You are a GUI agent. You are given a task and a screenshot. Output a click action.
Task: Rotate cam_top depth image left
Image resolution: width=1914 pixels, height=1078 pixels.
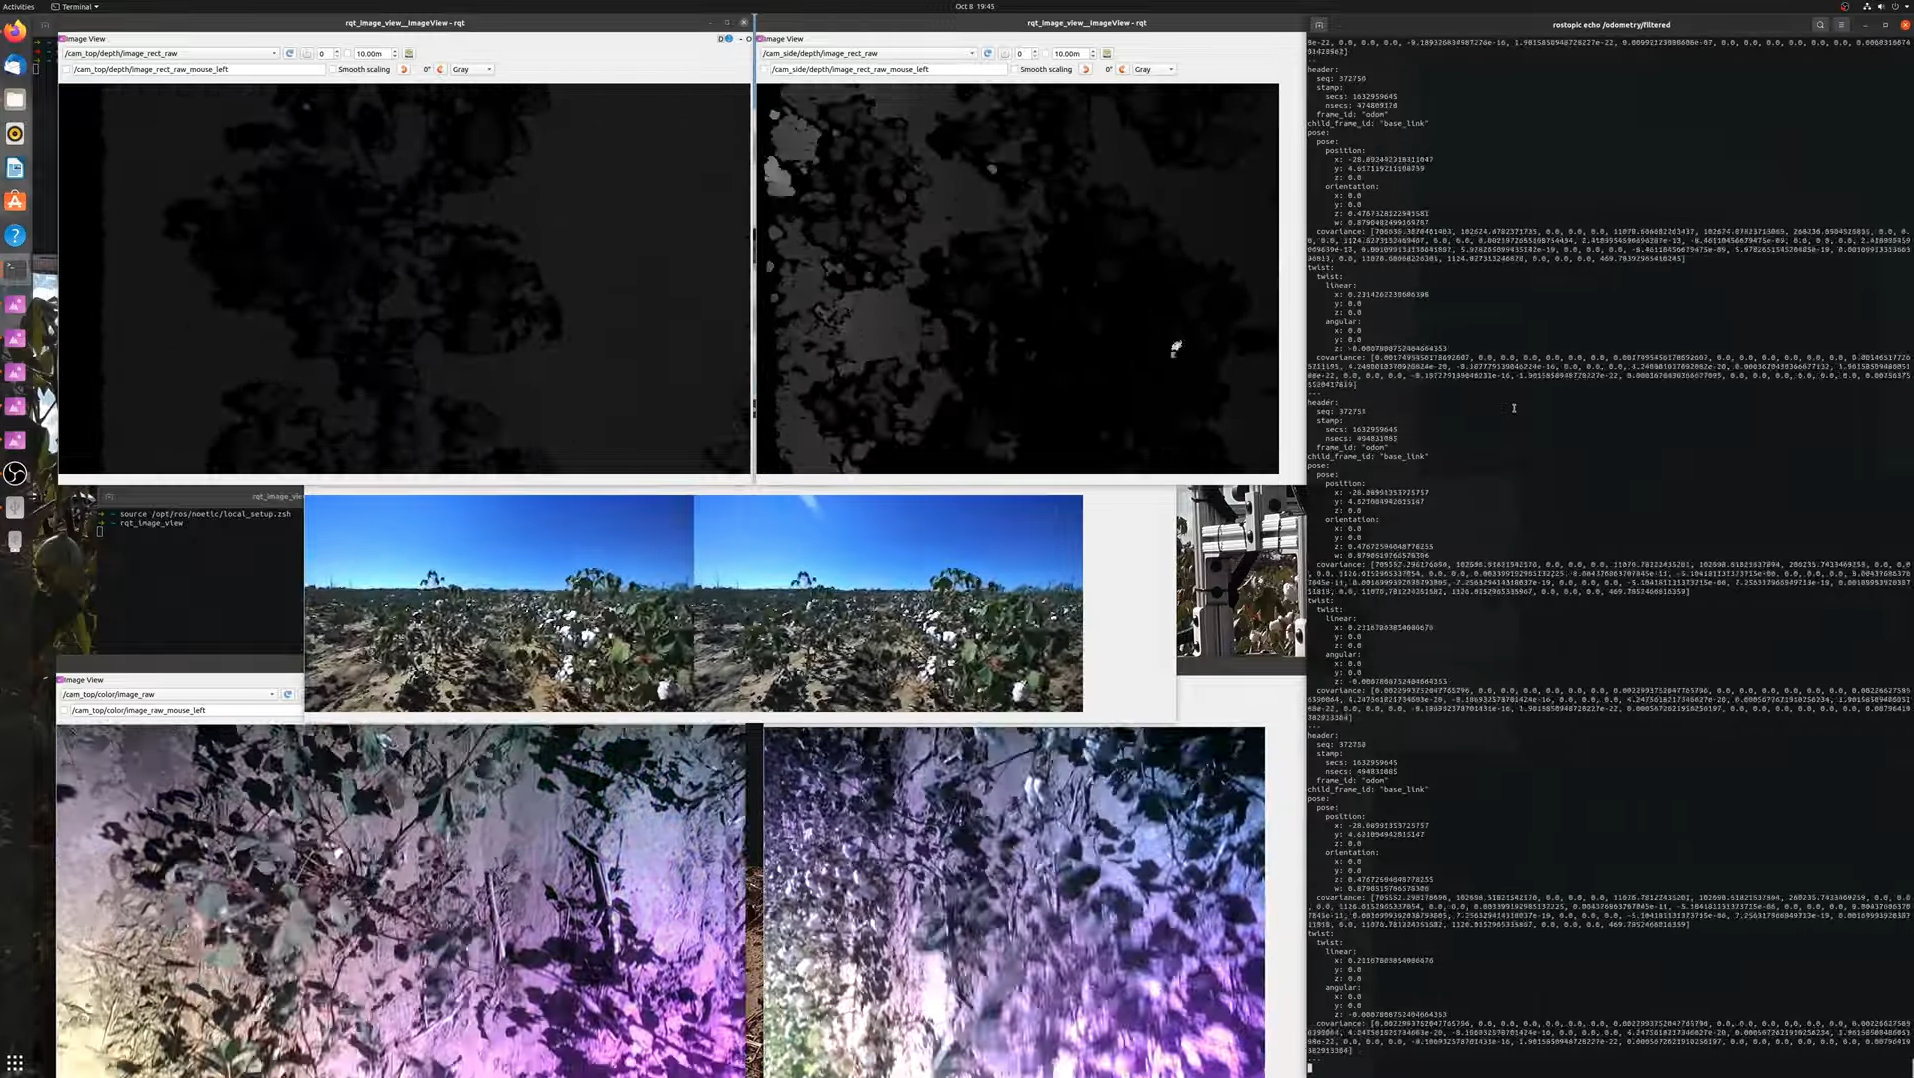(x=404, y=70)
